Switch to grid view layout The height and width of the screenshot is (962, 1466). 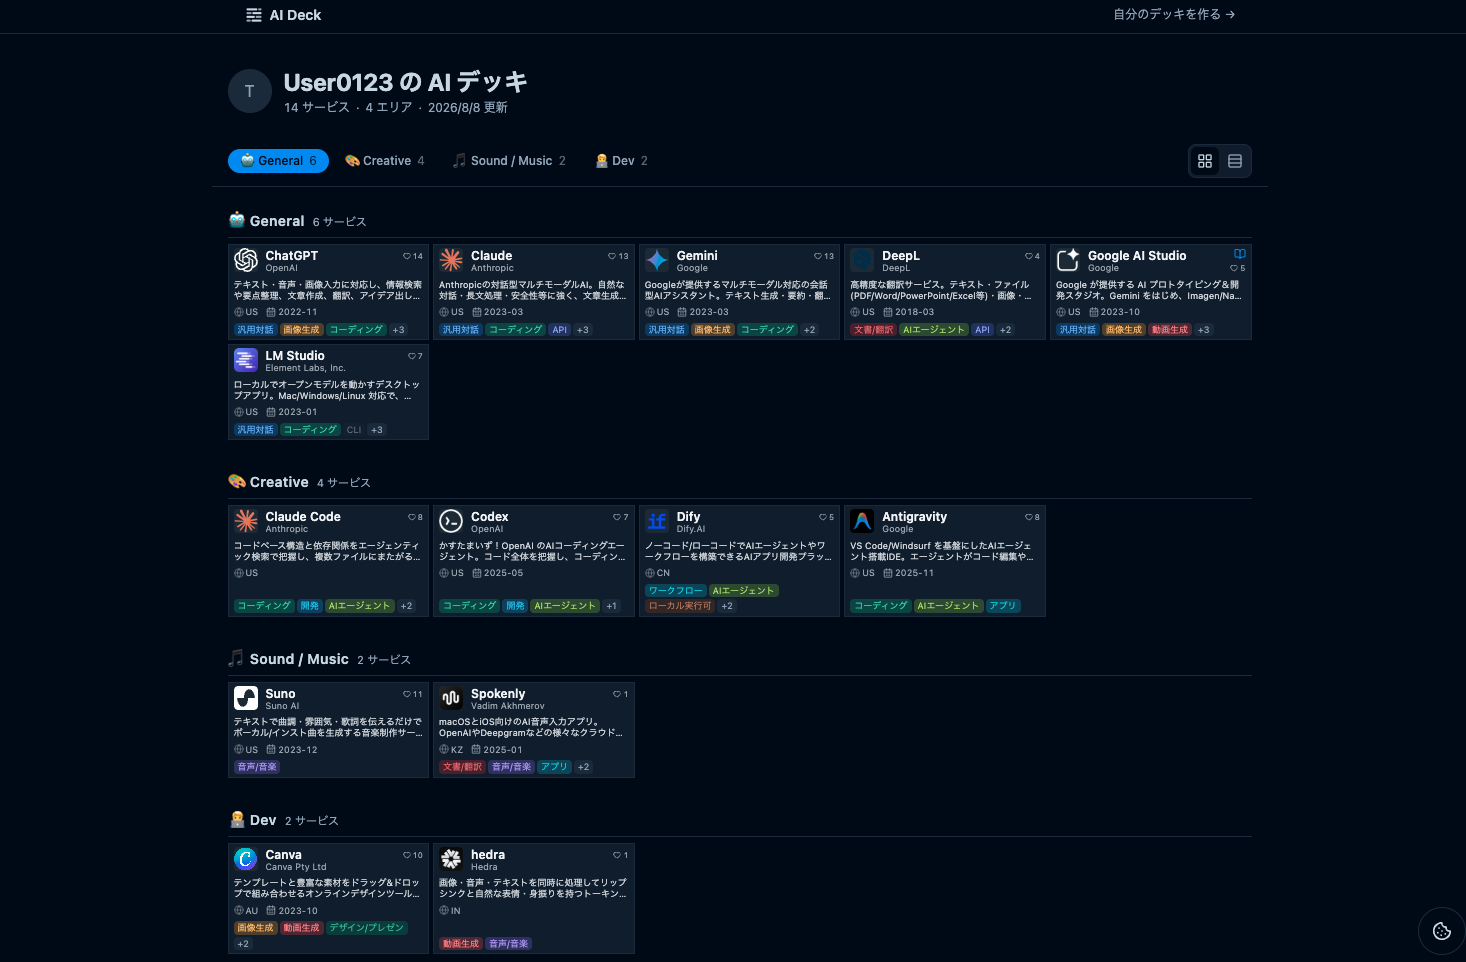(1205, 161)
